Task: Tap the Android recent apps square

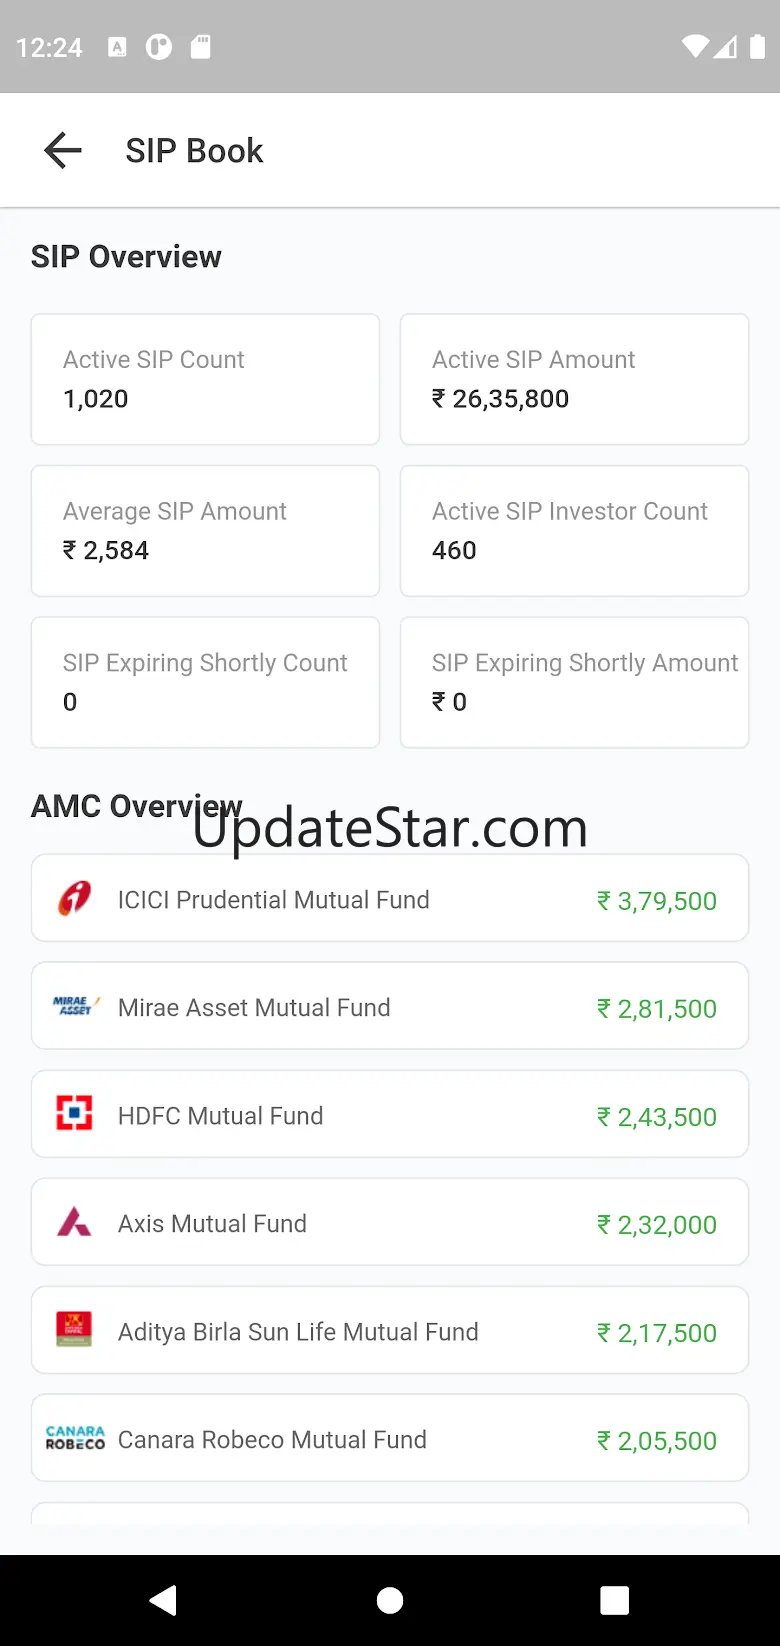Action: [x=614, y=1600]
